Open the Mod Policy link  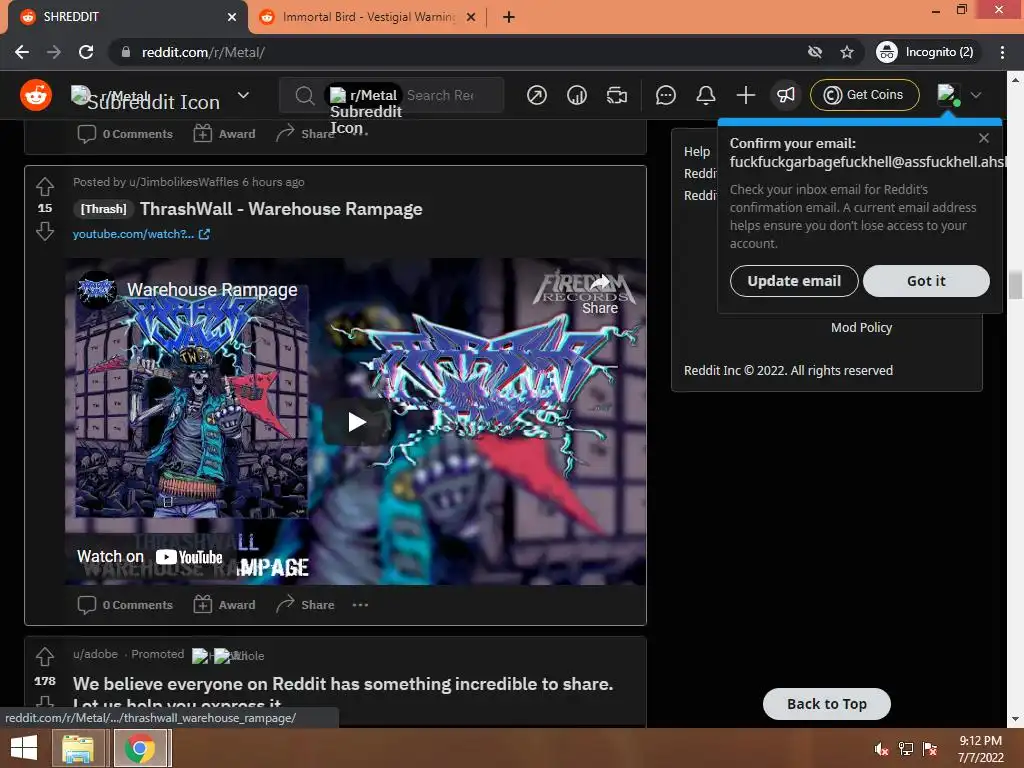pos(861,327)
